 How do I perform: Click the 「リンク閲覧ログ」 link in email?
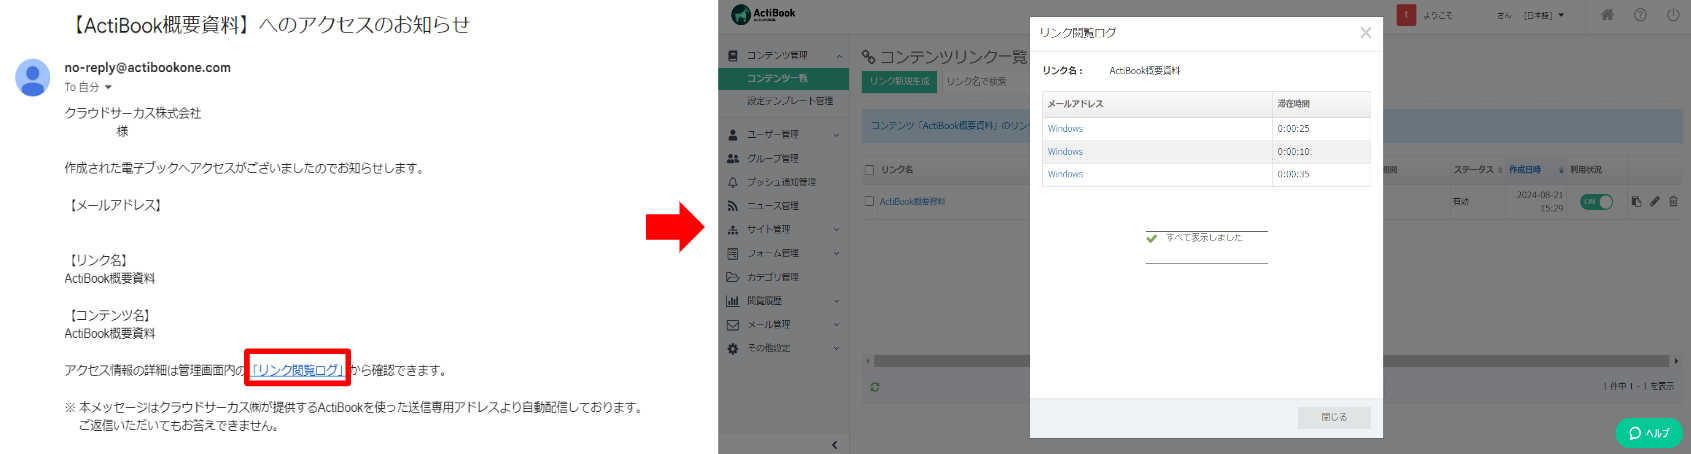click(297, 370)
